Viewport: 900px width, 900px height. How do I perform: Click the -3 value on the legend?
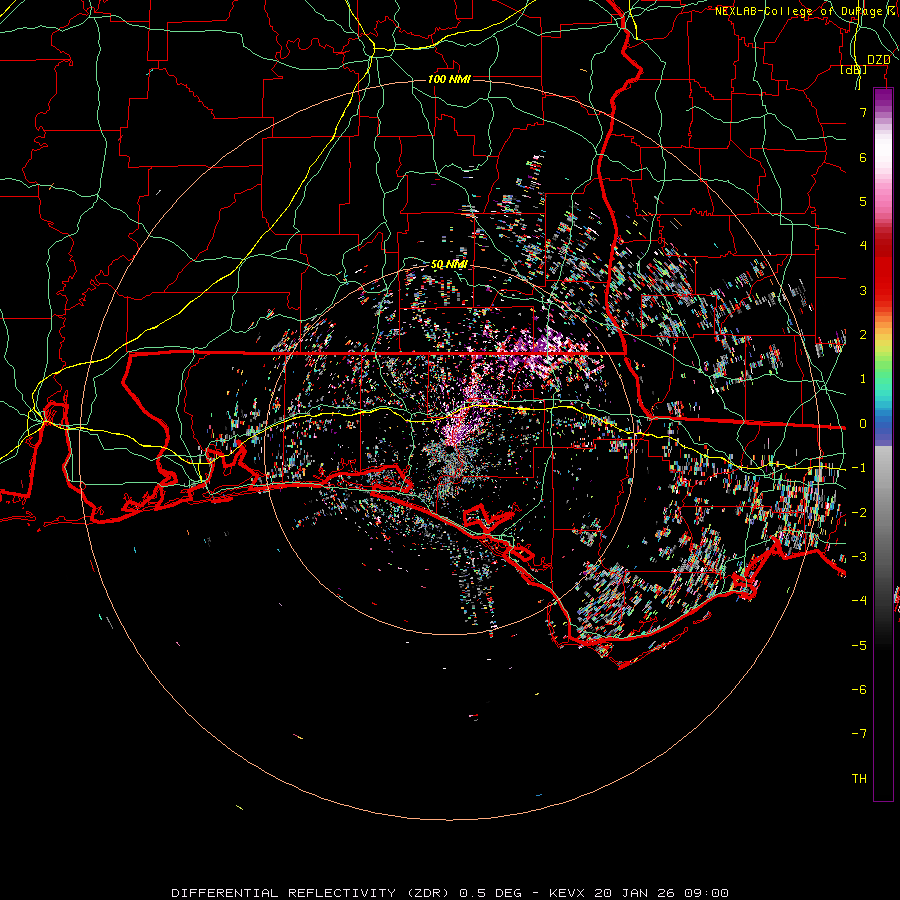point(859,557)
